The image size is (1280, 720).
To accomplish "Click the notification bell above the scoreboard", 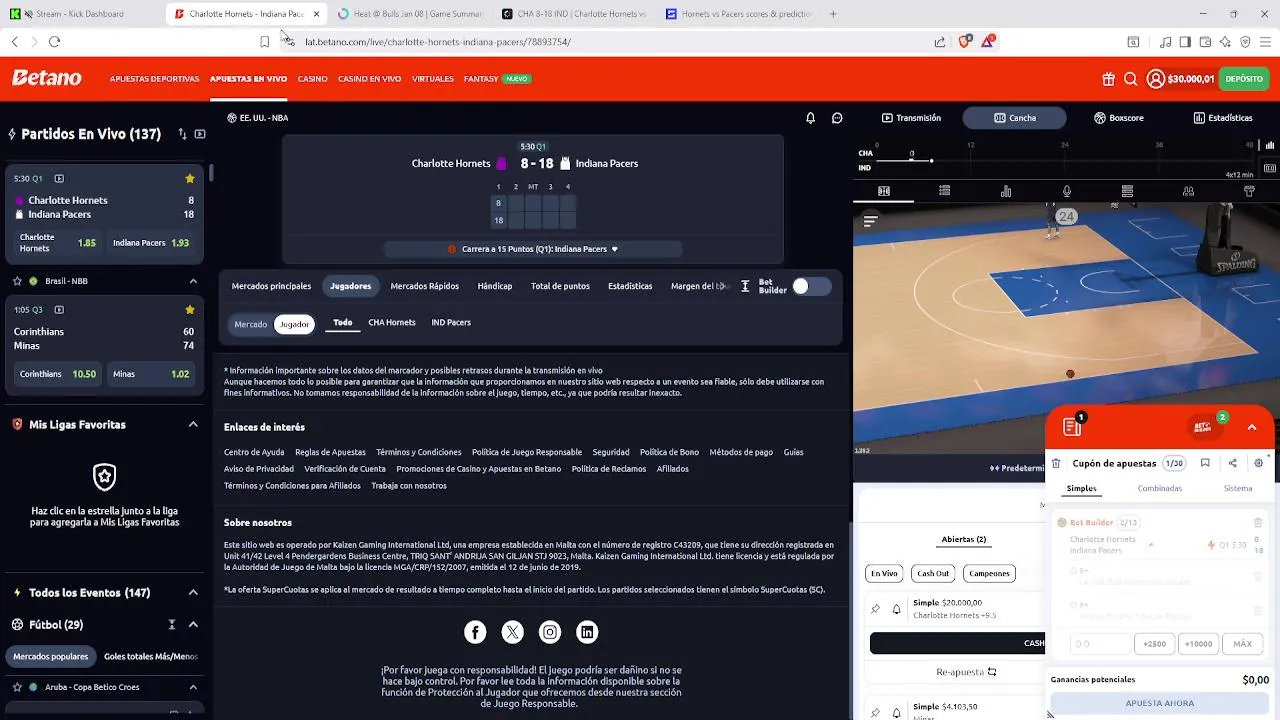I will (811, 118).
